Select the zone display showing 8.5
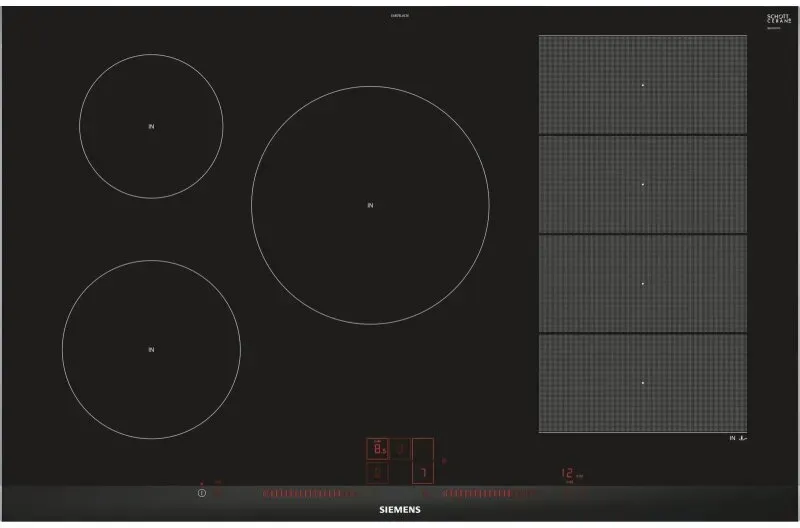800x528 pixels. (x=378, y=449)
